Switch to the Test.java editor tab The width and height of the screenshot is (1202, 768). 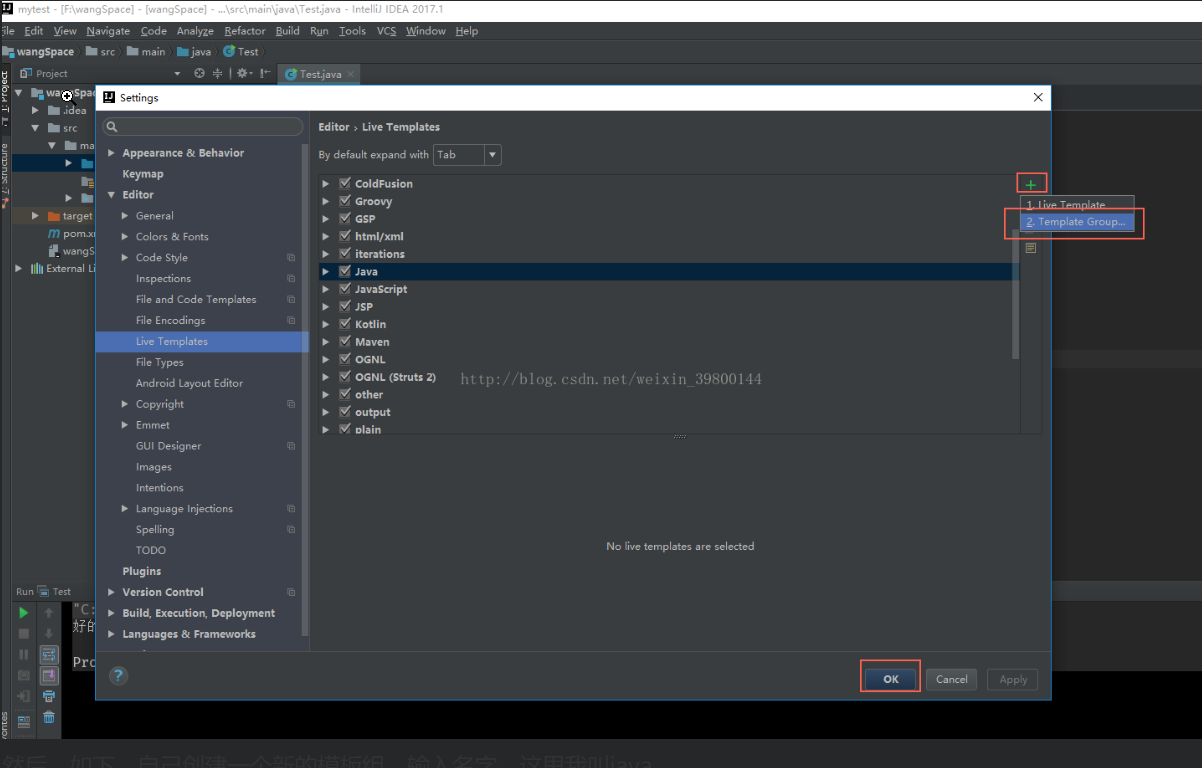[318, 73]
